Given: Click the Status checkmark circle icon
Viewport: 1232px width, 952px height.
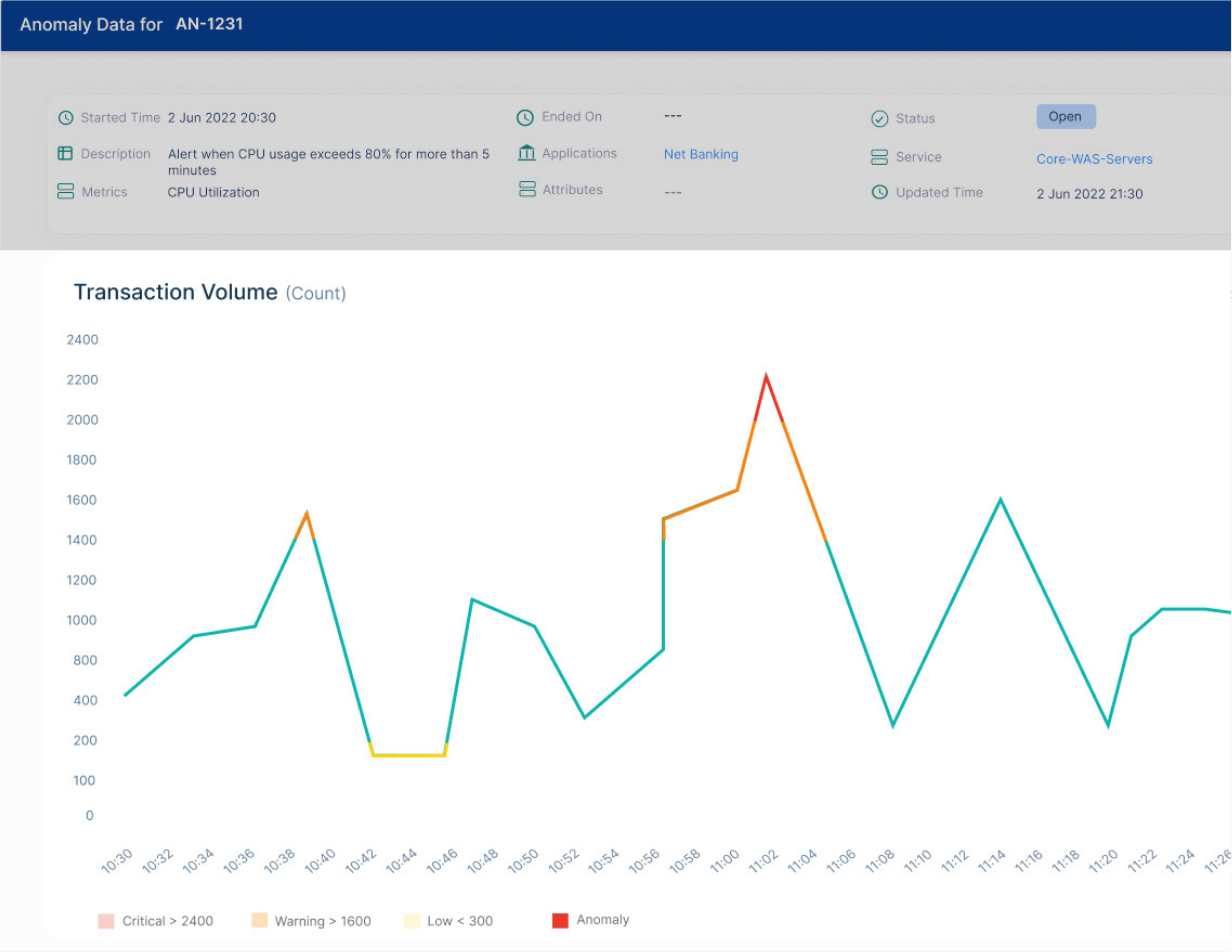Looking at the screenshot, I should click(880, 119).
